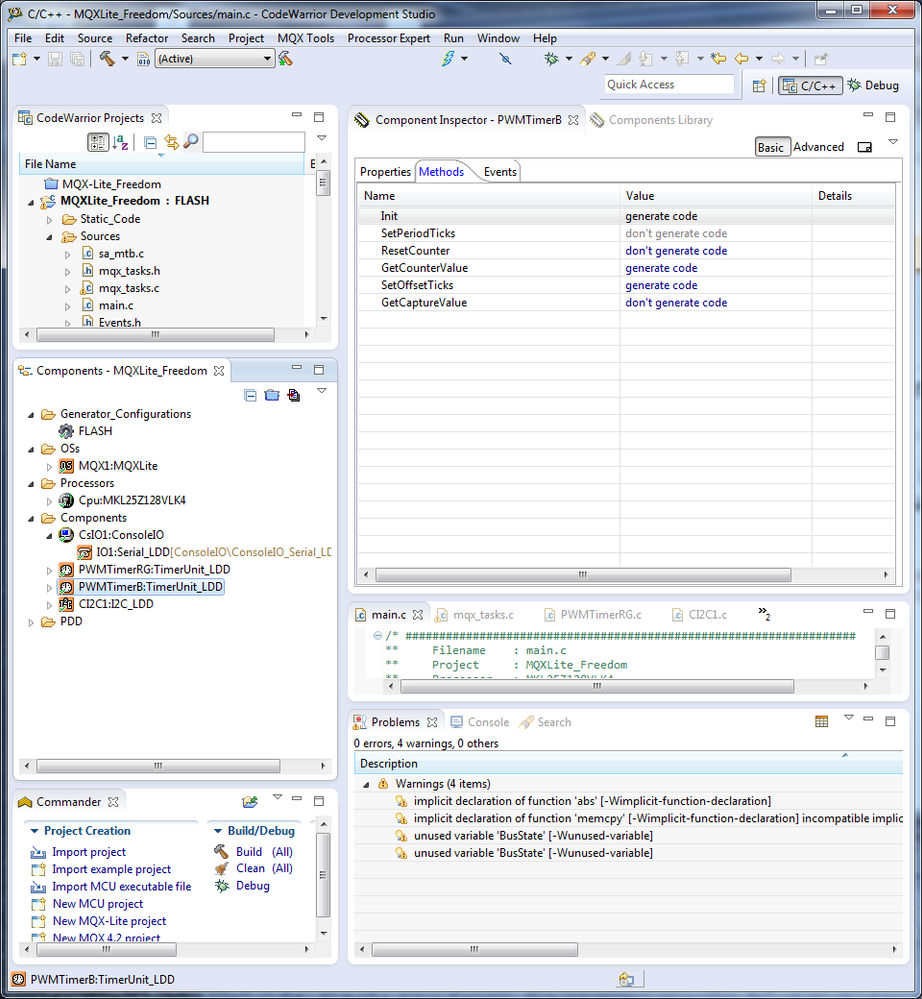
Task: Click the Commander panel open-folder icon
Action: (249, 801)
